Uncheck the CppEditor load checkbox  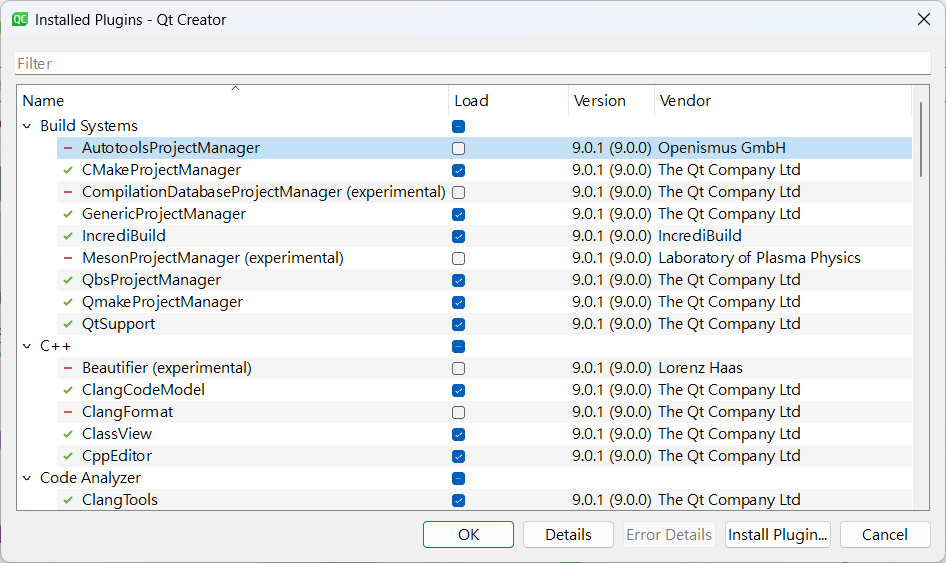[459, 457]
